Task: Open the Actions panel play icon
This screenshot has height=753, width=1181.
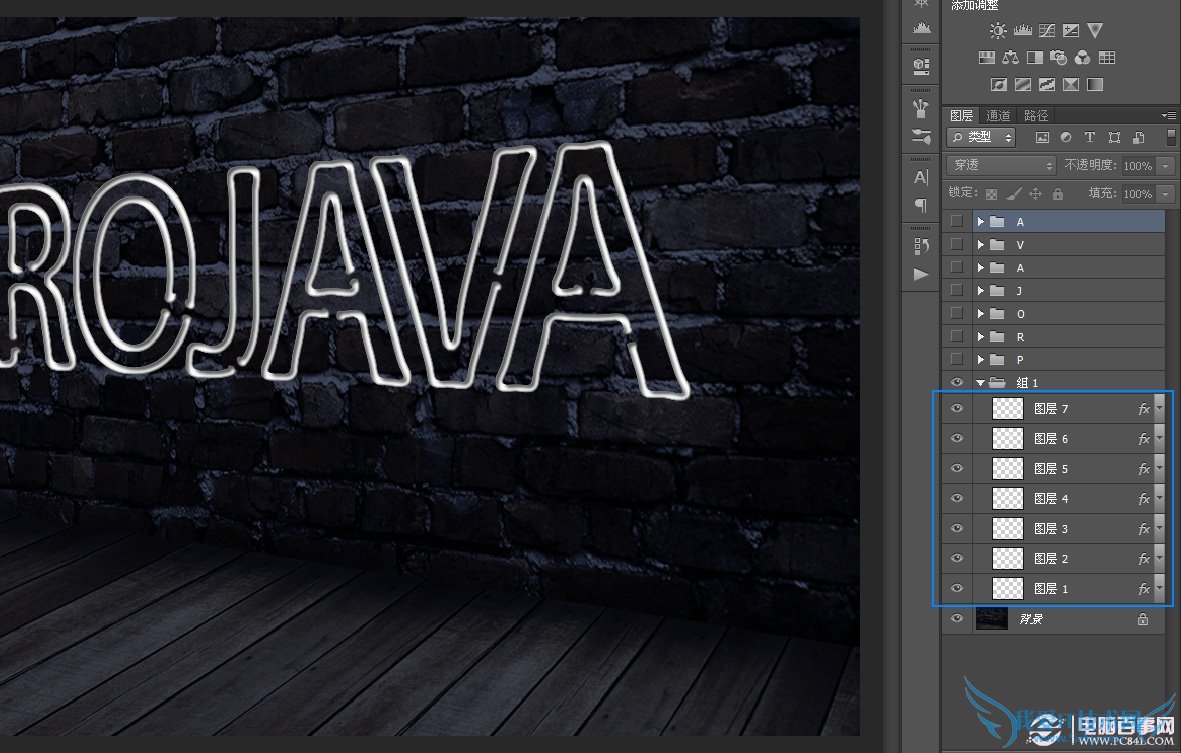Action: pyautogui.click(x=921, y=274)
